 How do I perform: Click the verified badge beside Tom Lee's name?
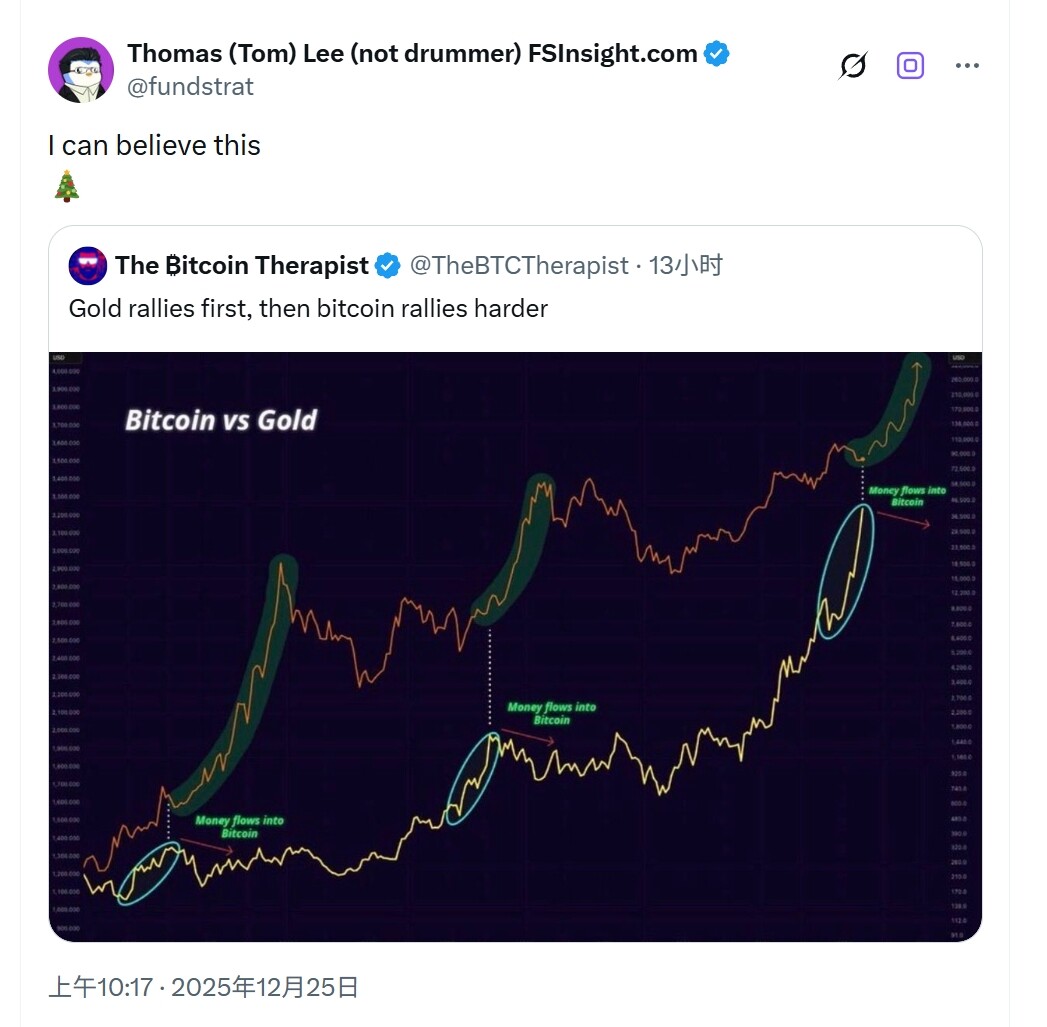714,53
